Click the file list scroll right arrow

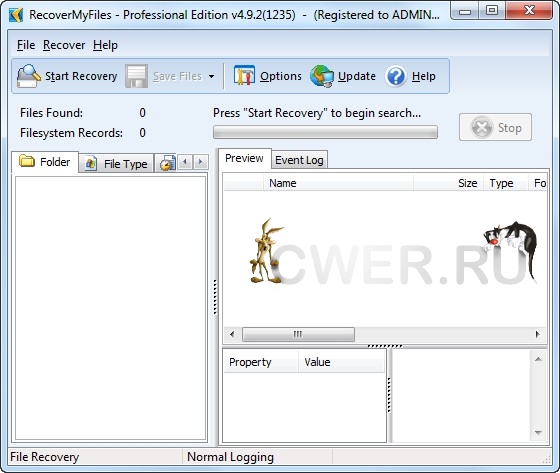(538, 334)
